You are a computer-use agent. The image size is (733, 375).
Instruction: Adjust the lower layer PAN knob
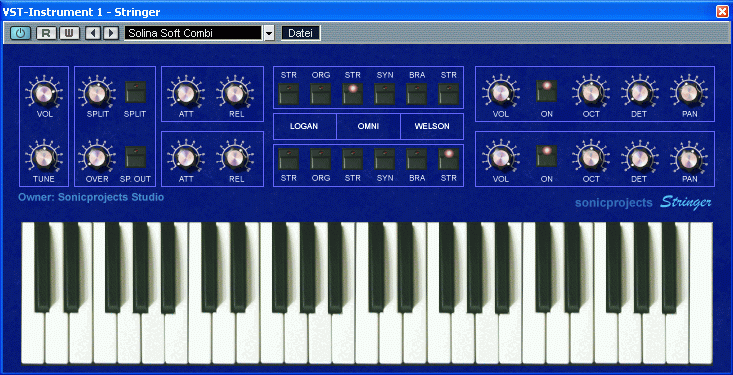pos(688,159)
